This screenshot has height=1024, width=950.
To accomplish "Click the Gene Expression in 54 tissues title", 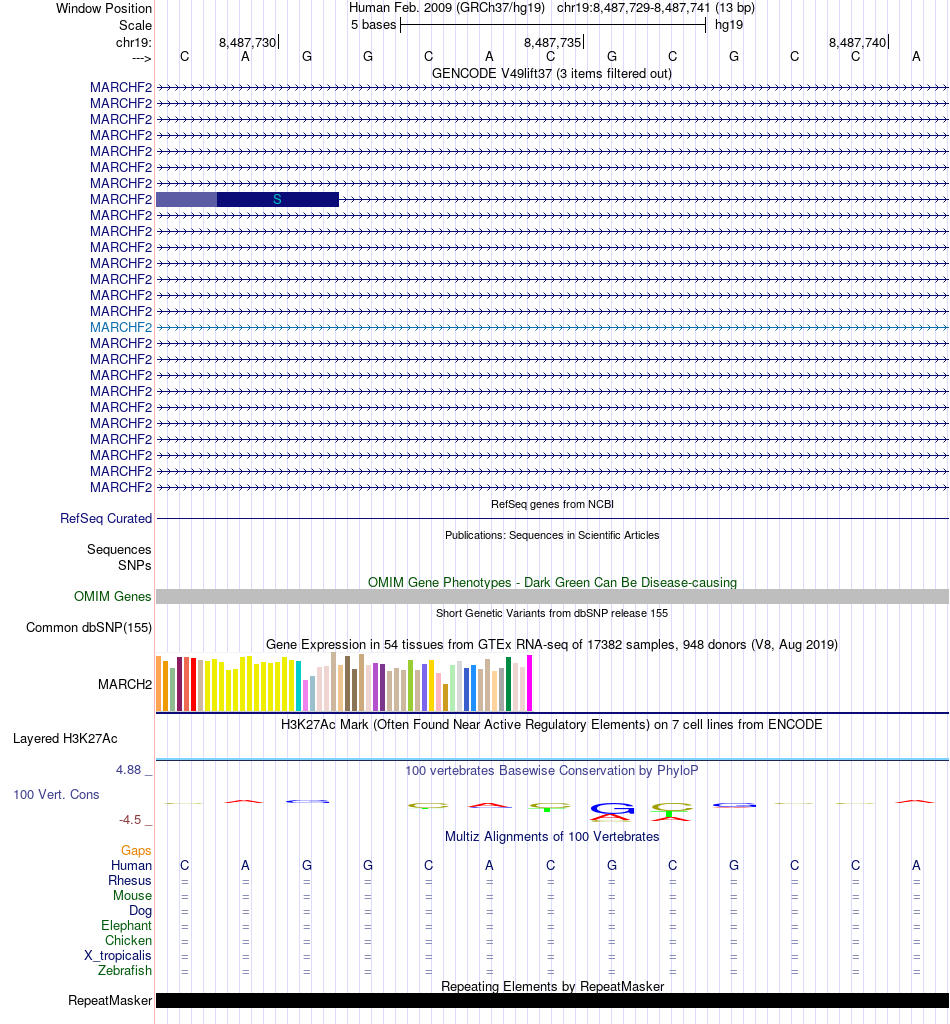I will (x=552, y=645).
